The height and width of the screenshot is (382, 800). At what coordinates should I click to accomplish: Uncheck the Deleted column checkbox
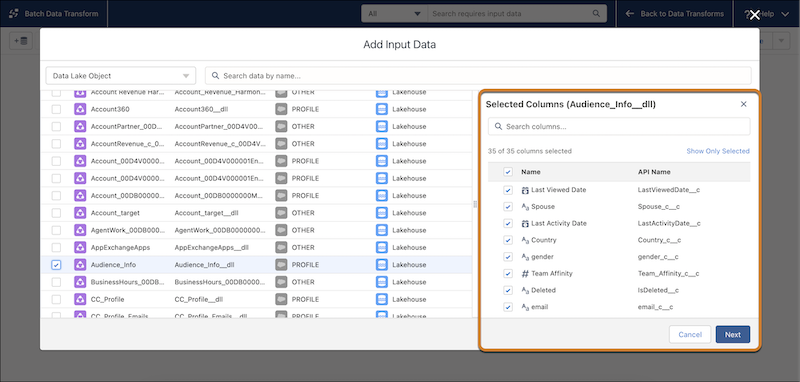click(x=508, y=290)
